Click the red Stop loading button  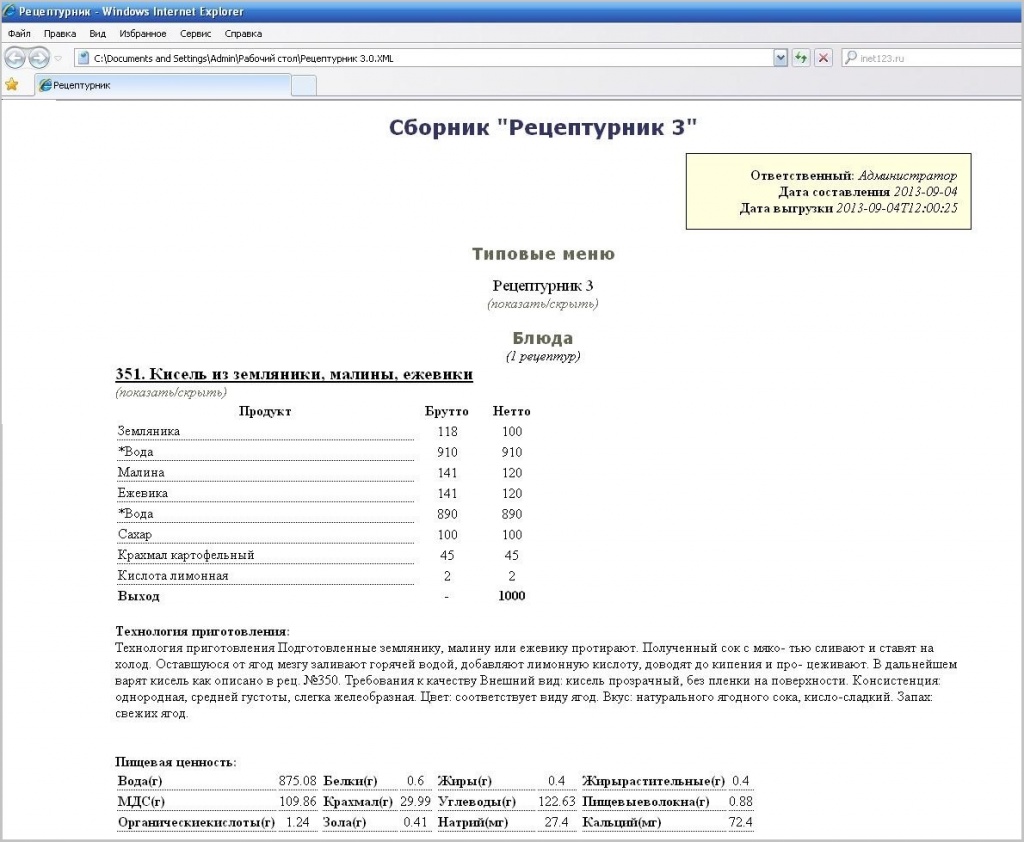pyautogui.click(x=824, y=58)
